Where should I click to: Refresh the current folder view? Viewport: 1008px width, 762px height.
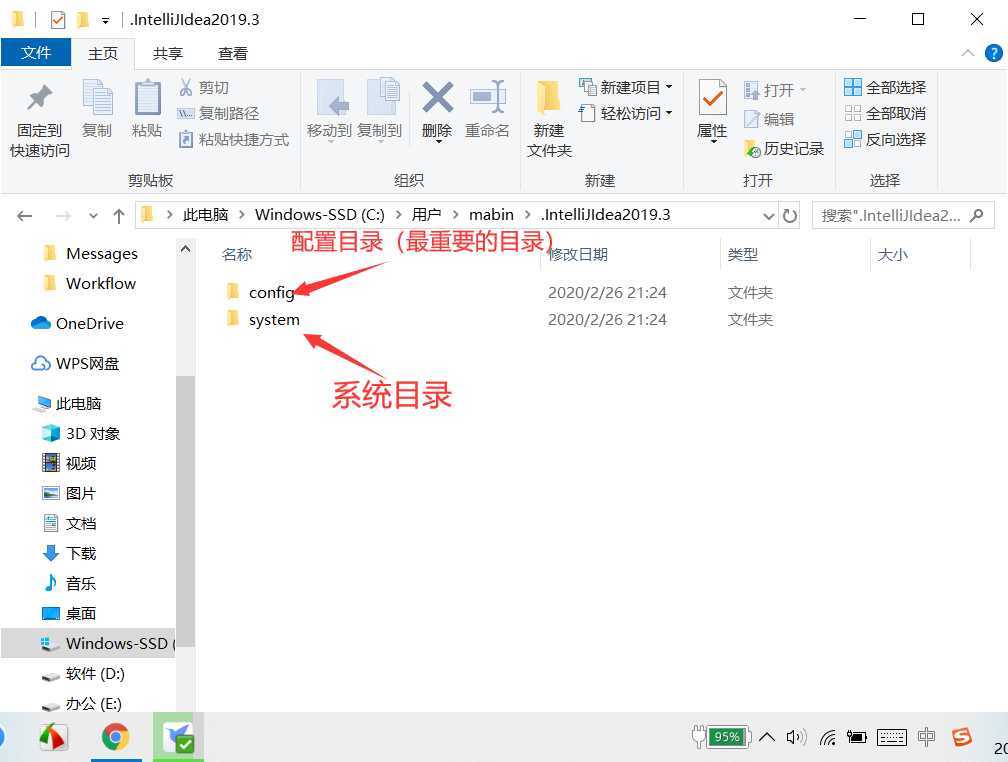[789, 215]
